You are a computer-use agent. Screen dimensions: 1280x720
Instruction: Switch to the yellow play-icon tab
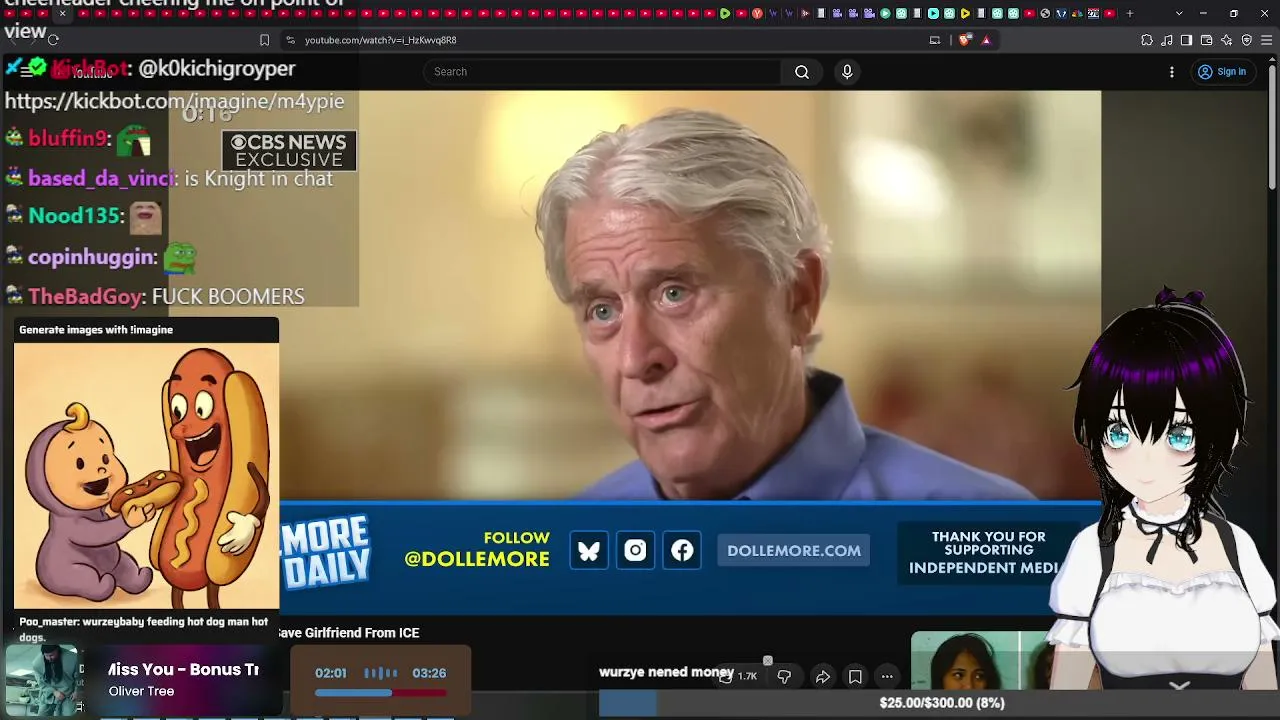(x=965, y=13)
